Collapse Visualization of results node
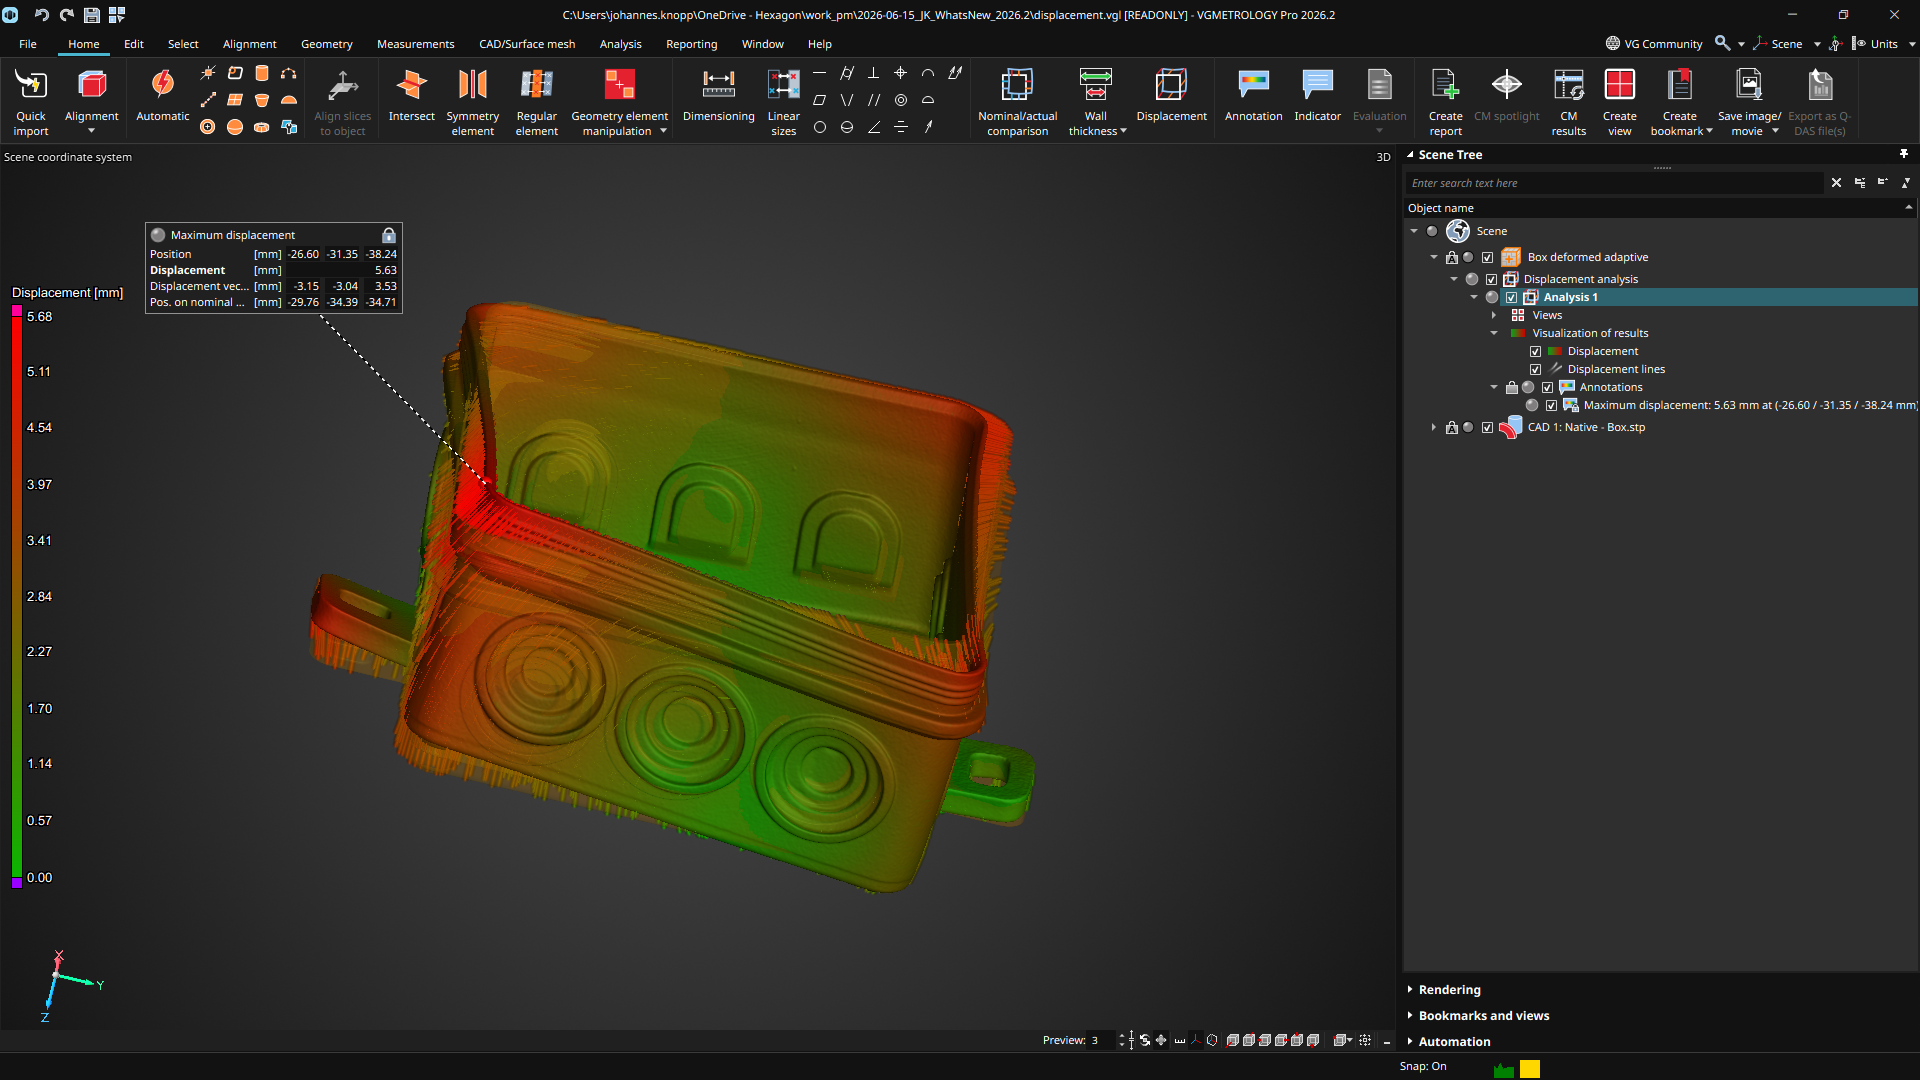The width and height of the screenshot is (1920, 1080). (x=1494, y=334)
